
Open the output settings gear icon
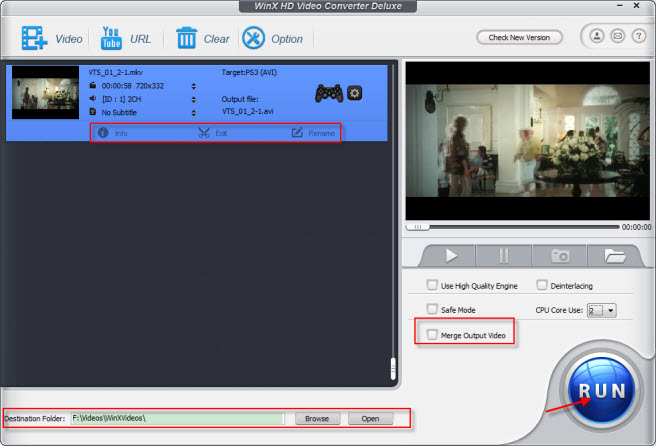click(x=355, y=93)
